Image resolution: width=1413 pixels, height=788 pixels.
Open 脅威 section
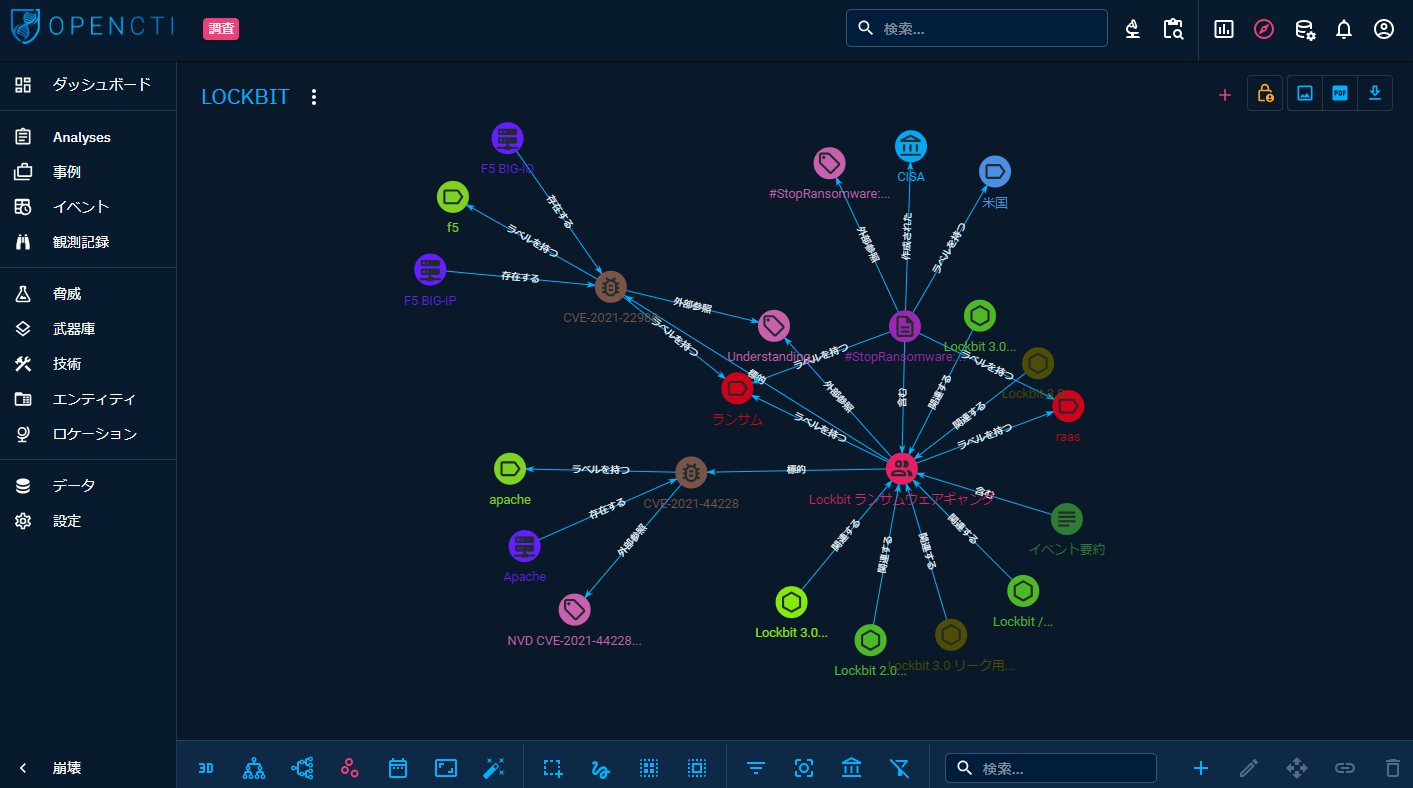(x=88, y=294)
